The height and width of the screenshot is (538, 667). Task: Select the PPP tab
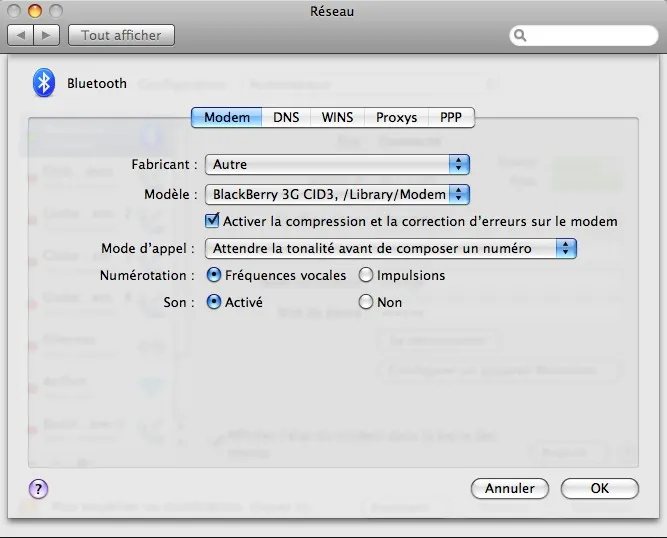click(x=451, y=117)
